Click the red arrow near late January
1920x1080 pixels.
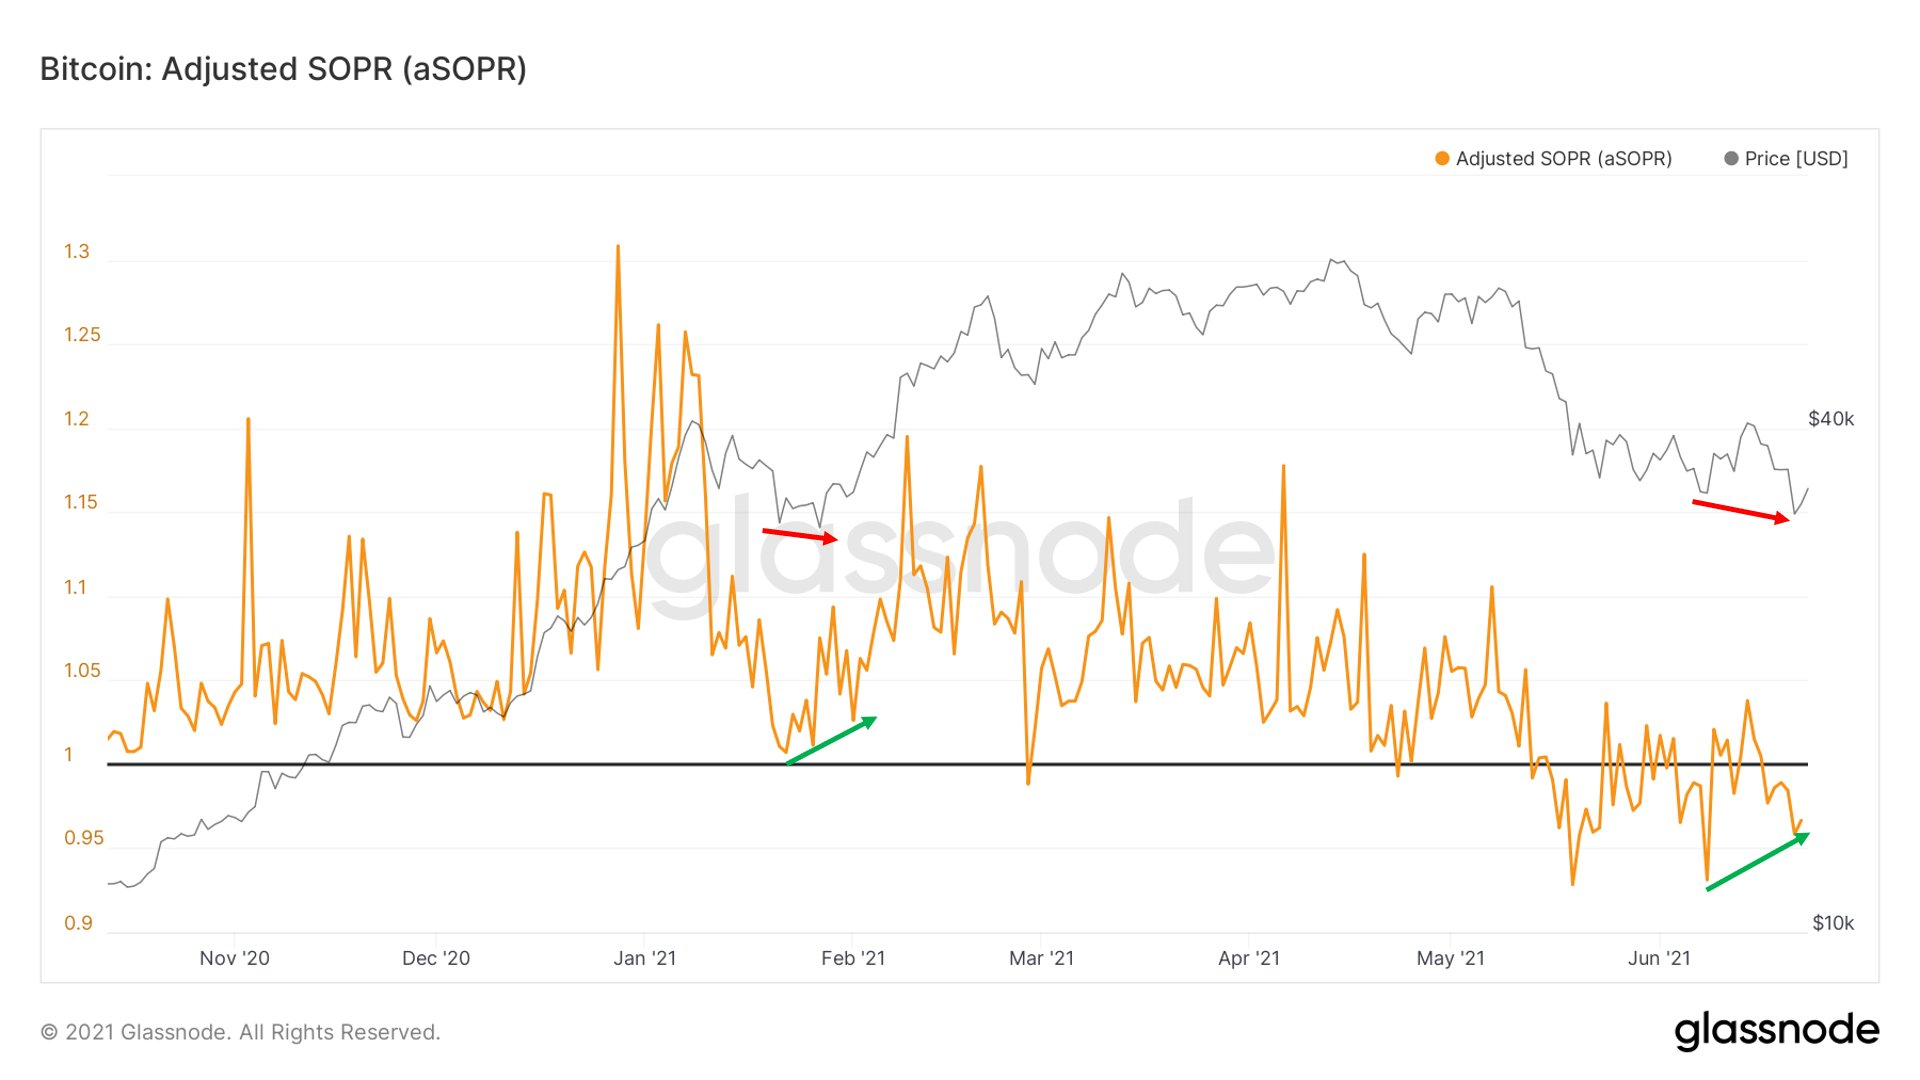tap(799, 535)
